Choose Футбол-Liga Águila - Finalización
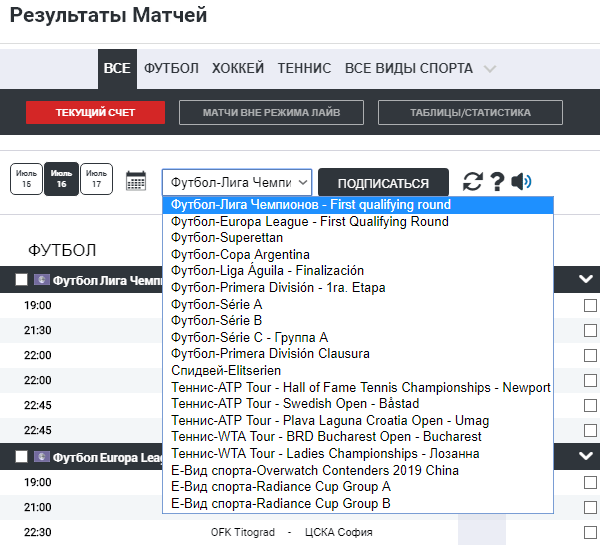 click(x=358, y=271)
